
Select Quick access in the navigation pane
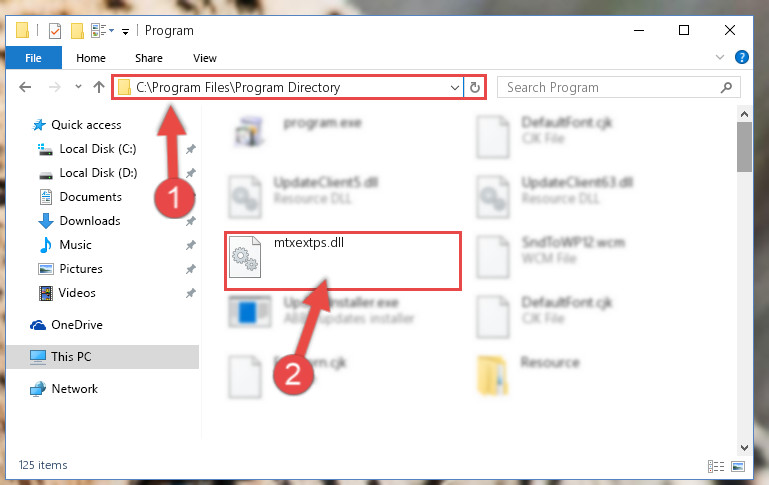(x=86, y=125)
